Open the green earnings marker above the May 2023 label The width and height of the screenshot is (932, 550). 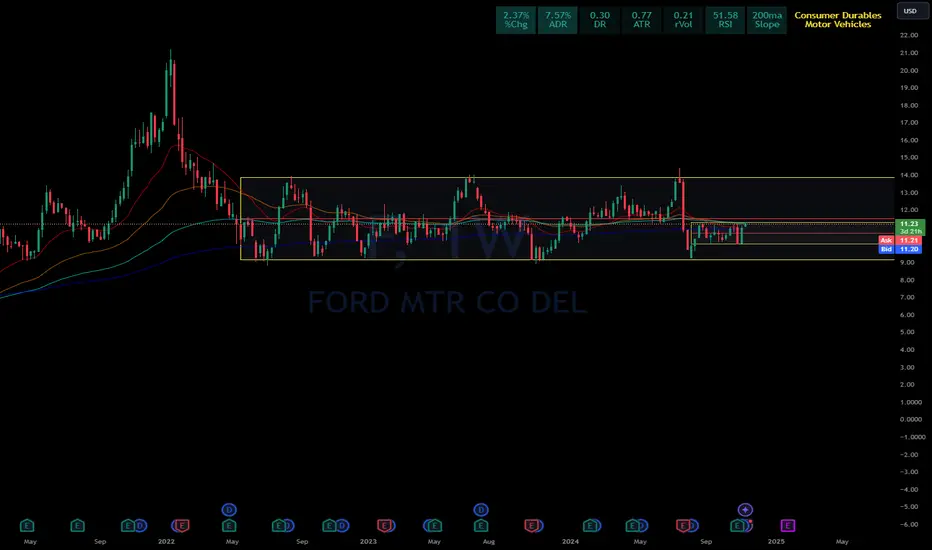435,526
